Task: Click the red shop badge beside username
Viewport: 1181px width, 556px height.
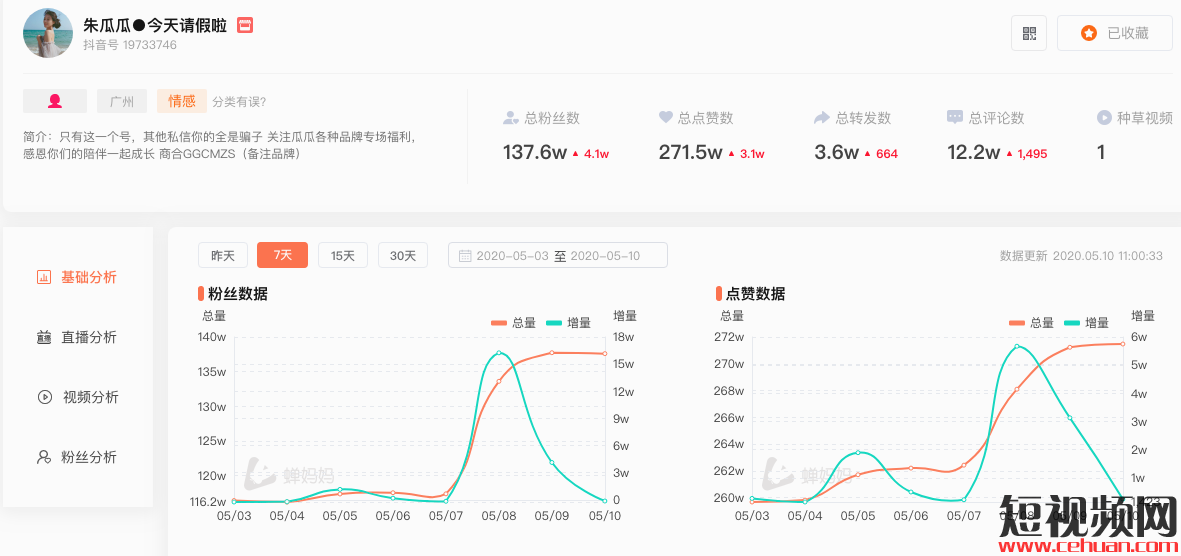Action: 245,25
